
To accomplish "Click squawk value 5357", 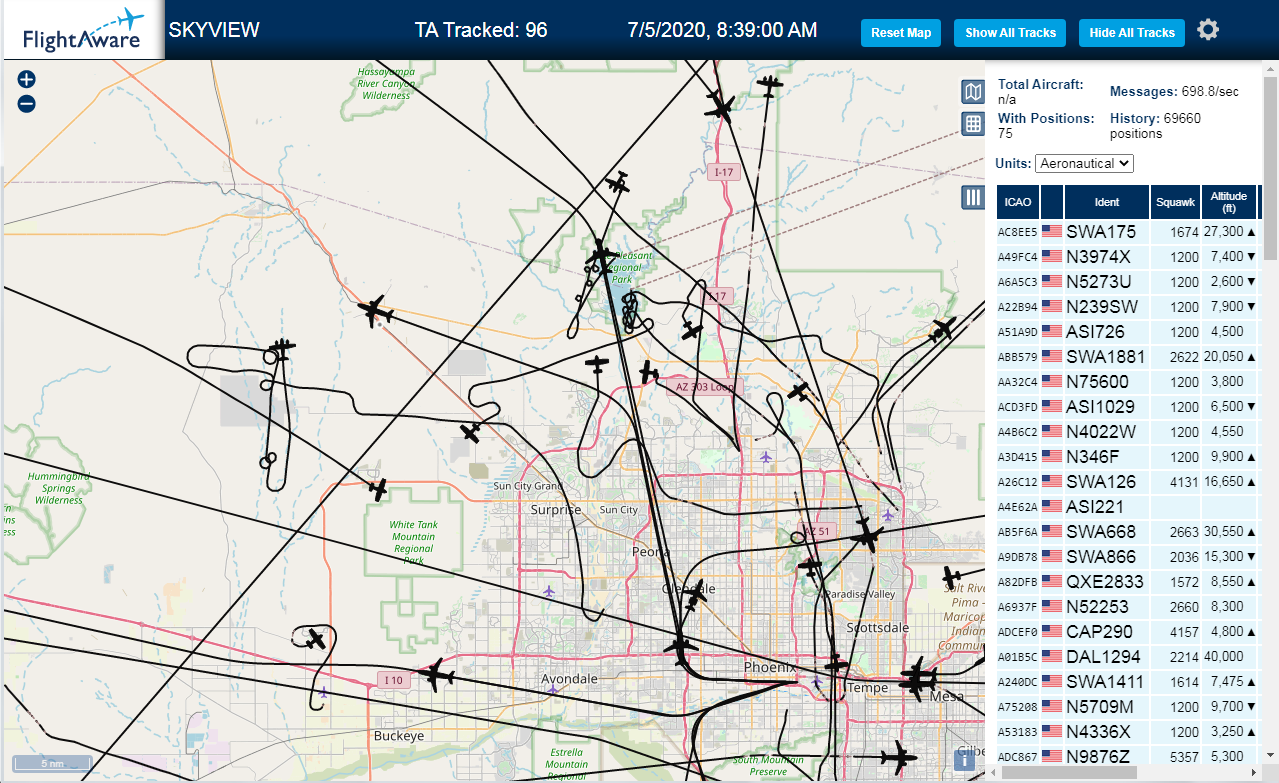I will coord(1184,756).
